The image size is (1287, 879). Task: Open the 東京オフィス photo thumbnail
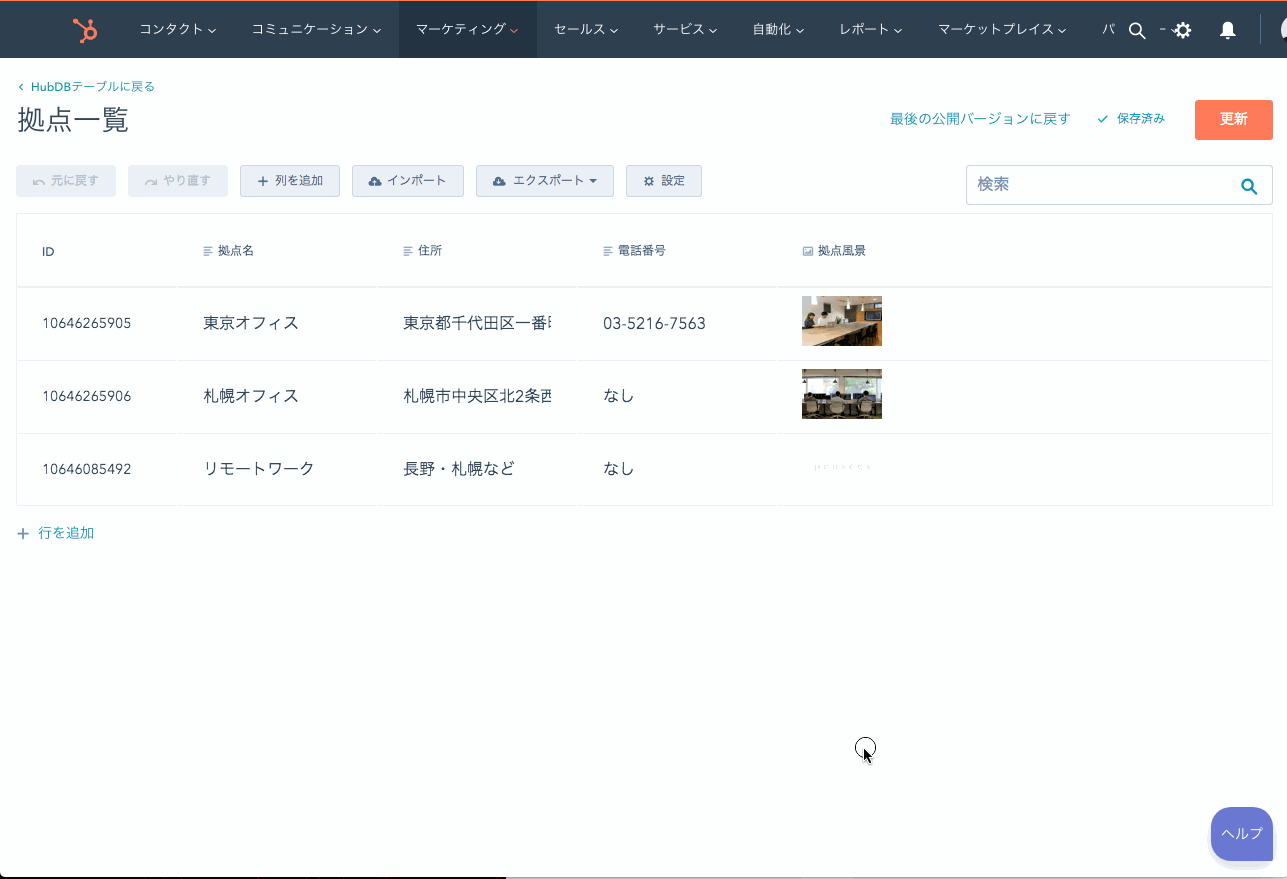(841, 321)
